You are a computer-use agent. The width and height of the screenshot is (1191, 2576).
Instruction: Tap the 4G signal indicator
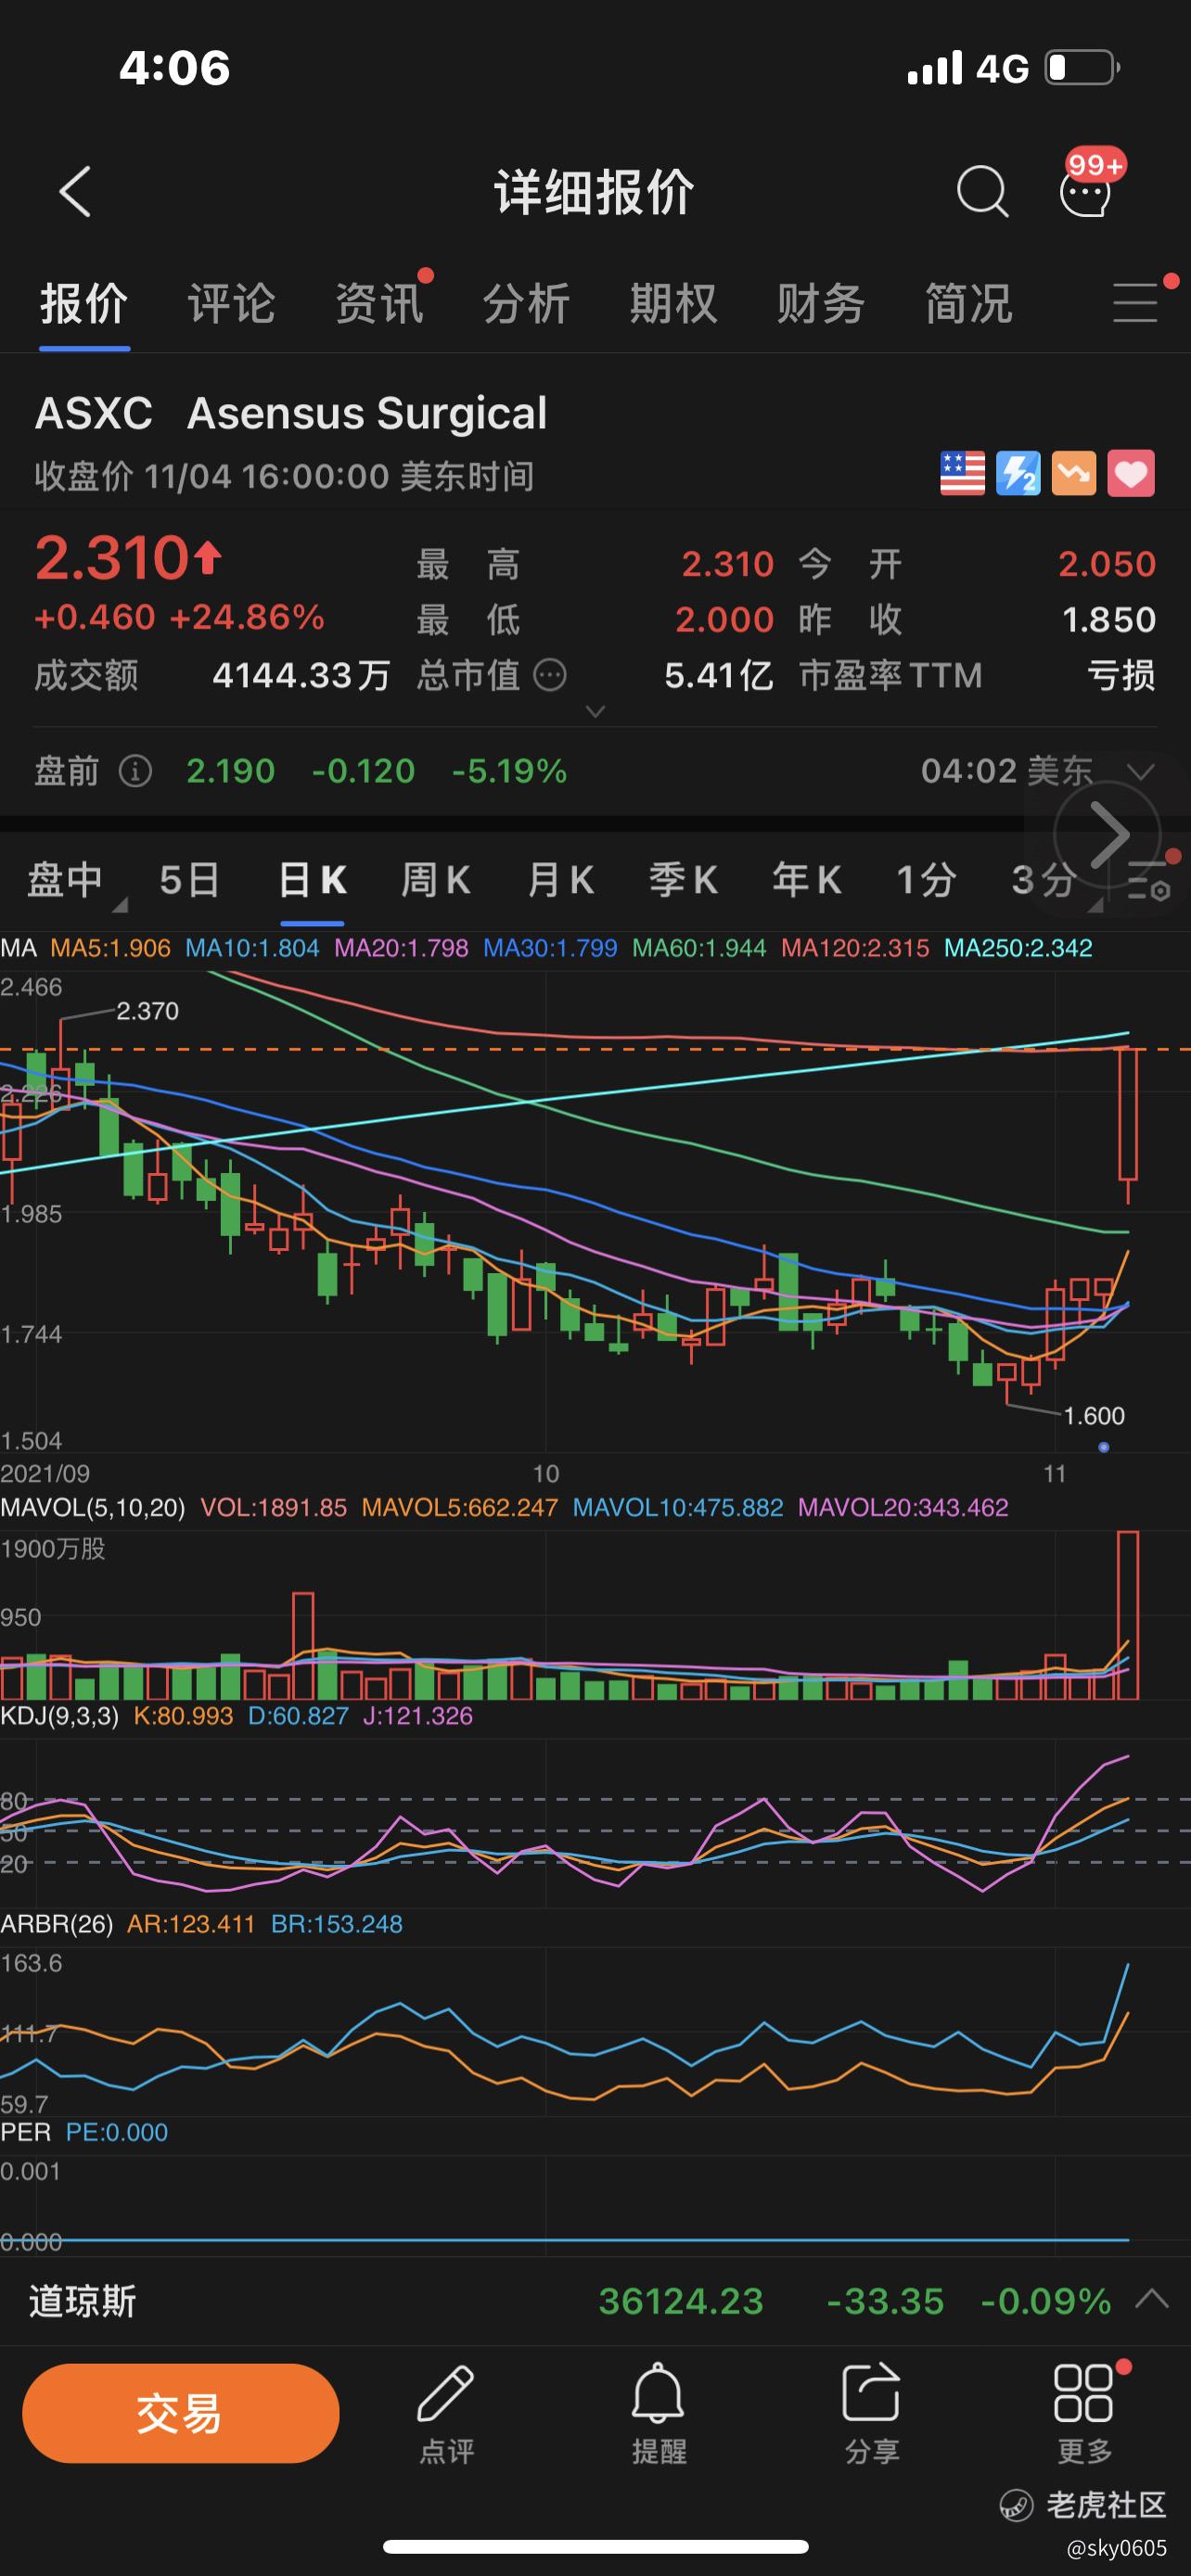[1002, 68]
